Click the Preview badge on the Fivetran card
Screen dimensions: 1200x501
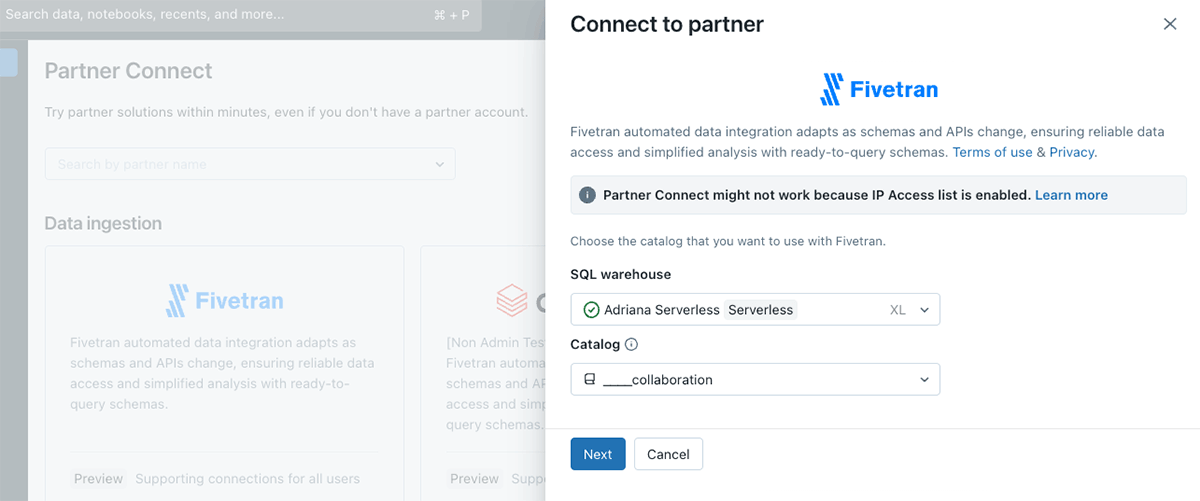(x=98, y=479)
